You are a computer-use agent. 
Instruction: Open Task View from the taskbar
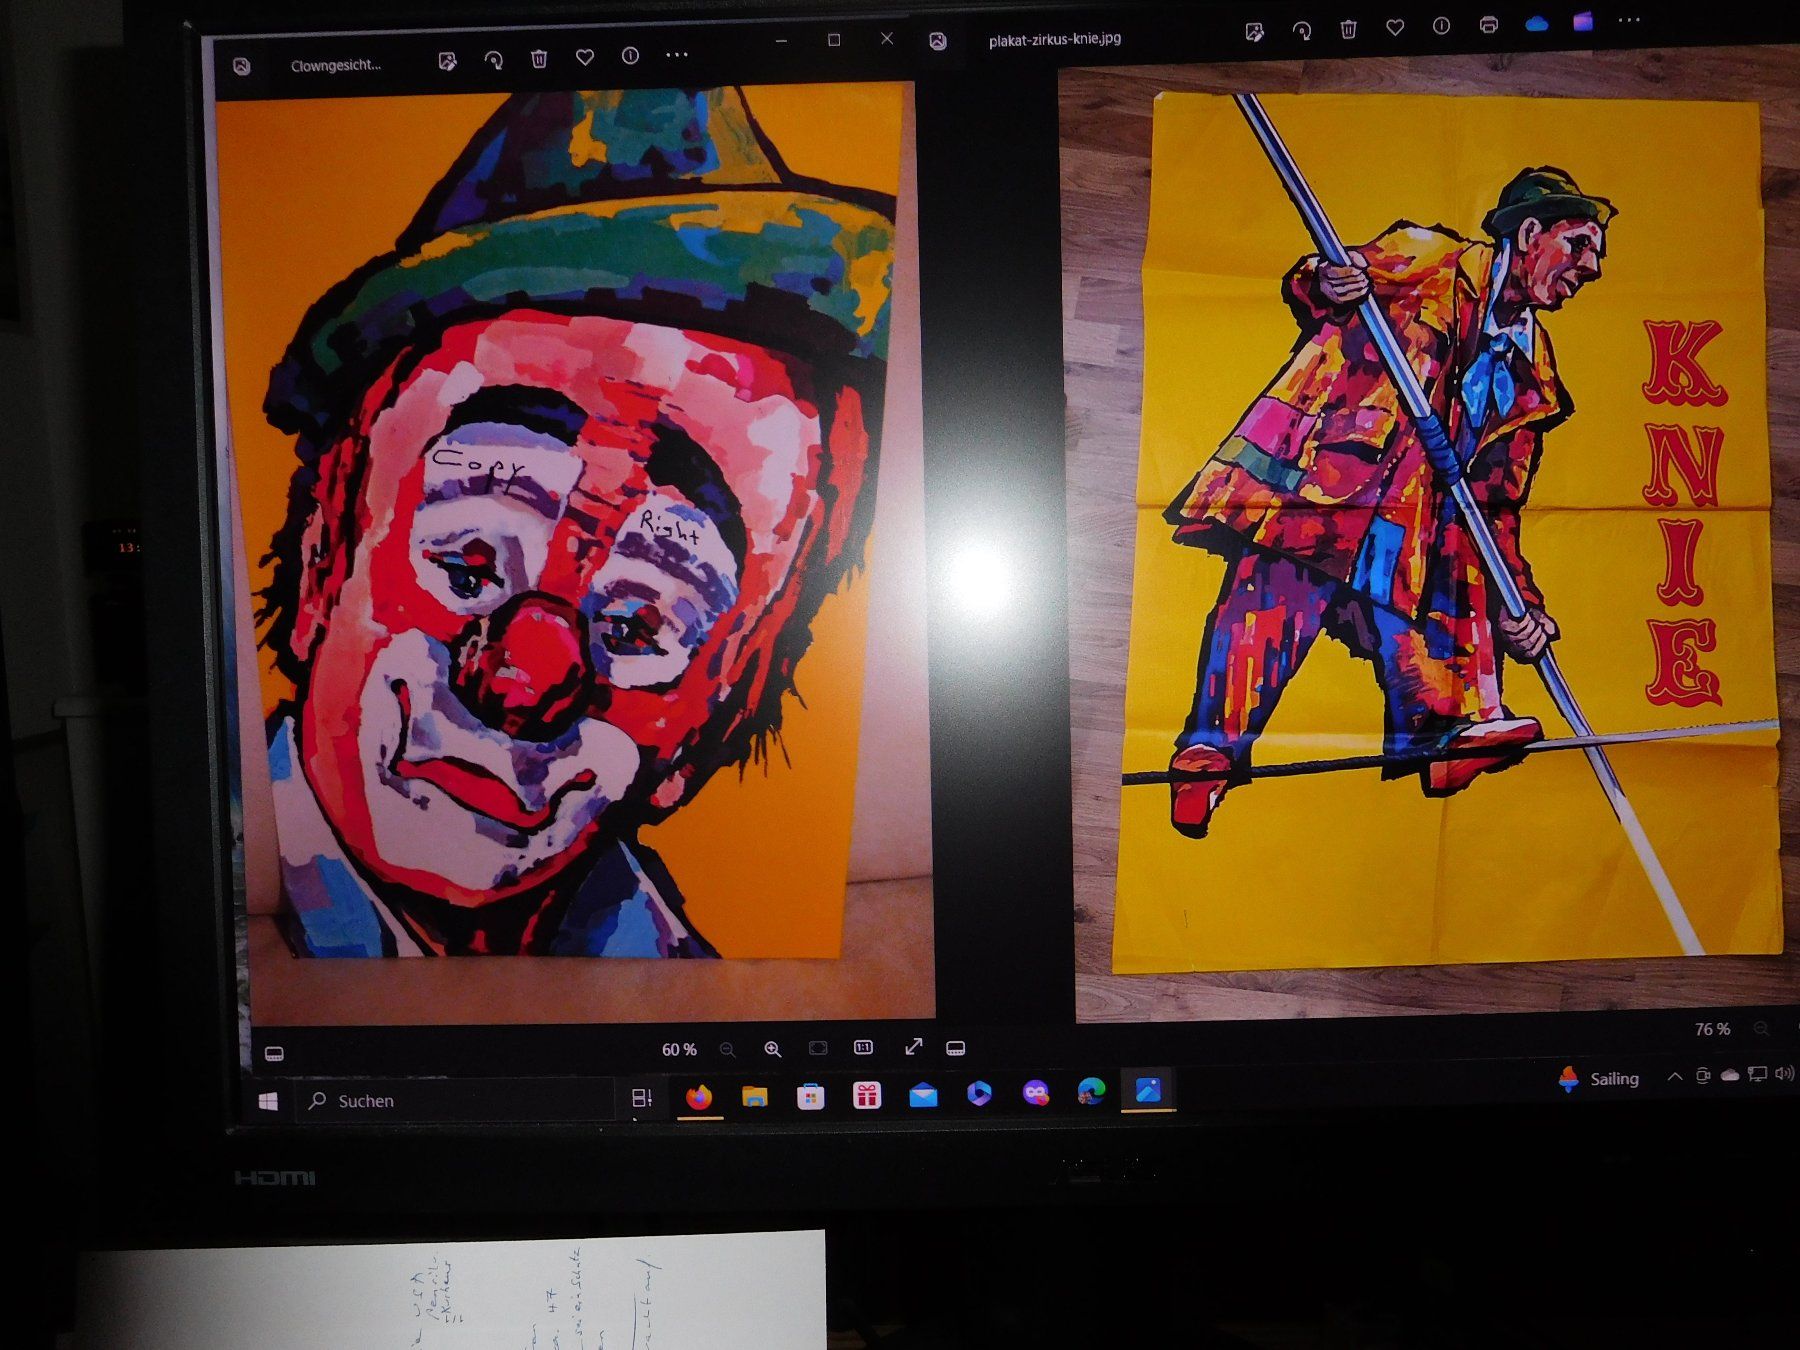(641, 1098)
